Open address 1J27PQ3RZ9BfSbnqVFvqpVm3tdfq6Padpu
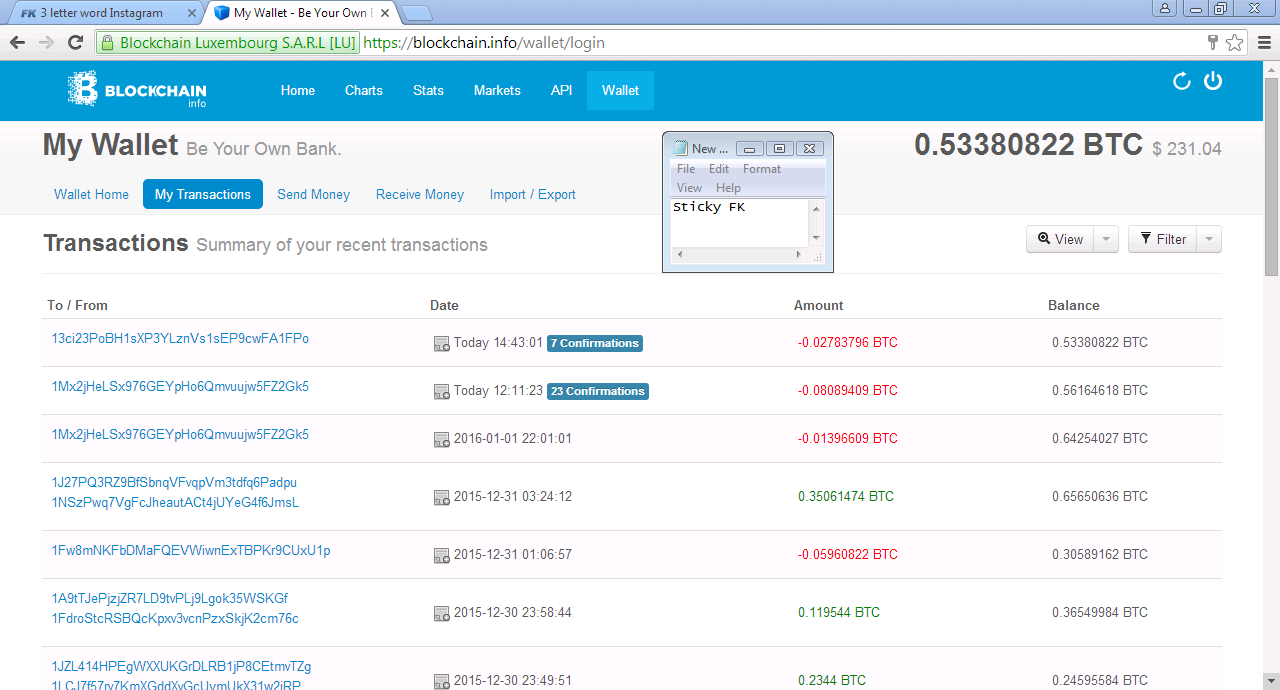Image resolution: width=1280 pixels, height=690 pixels. (x=174, y=482)
